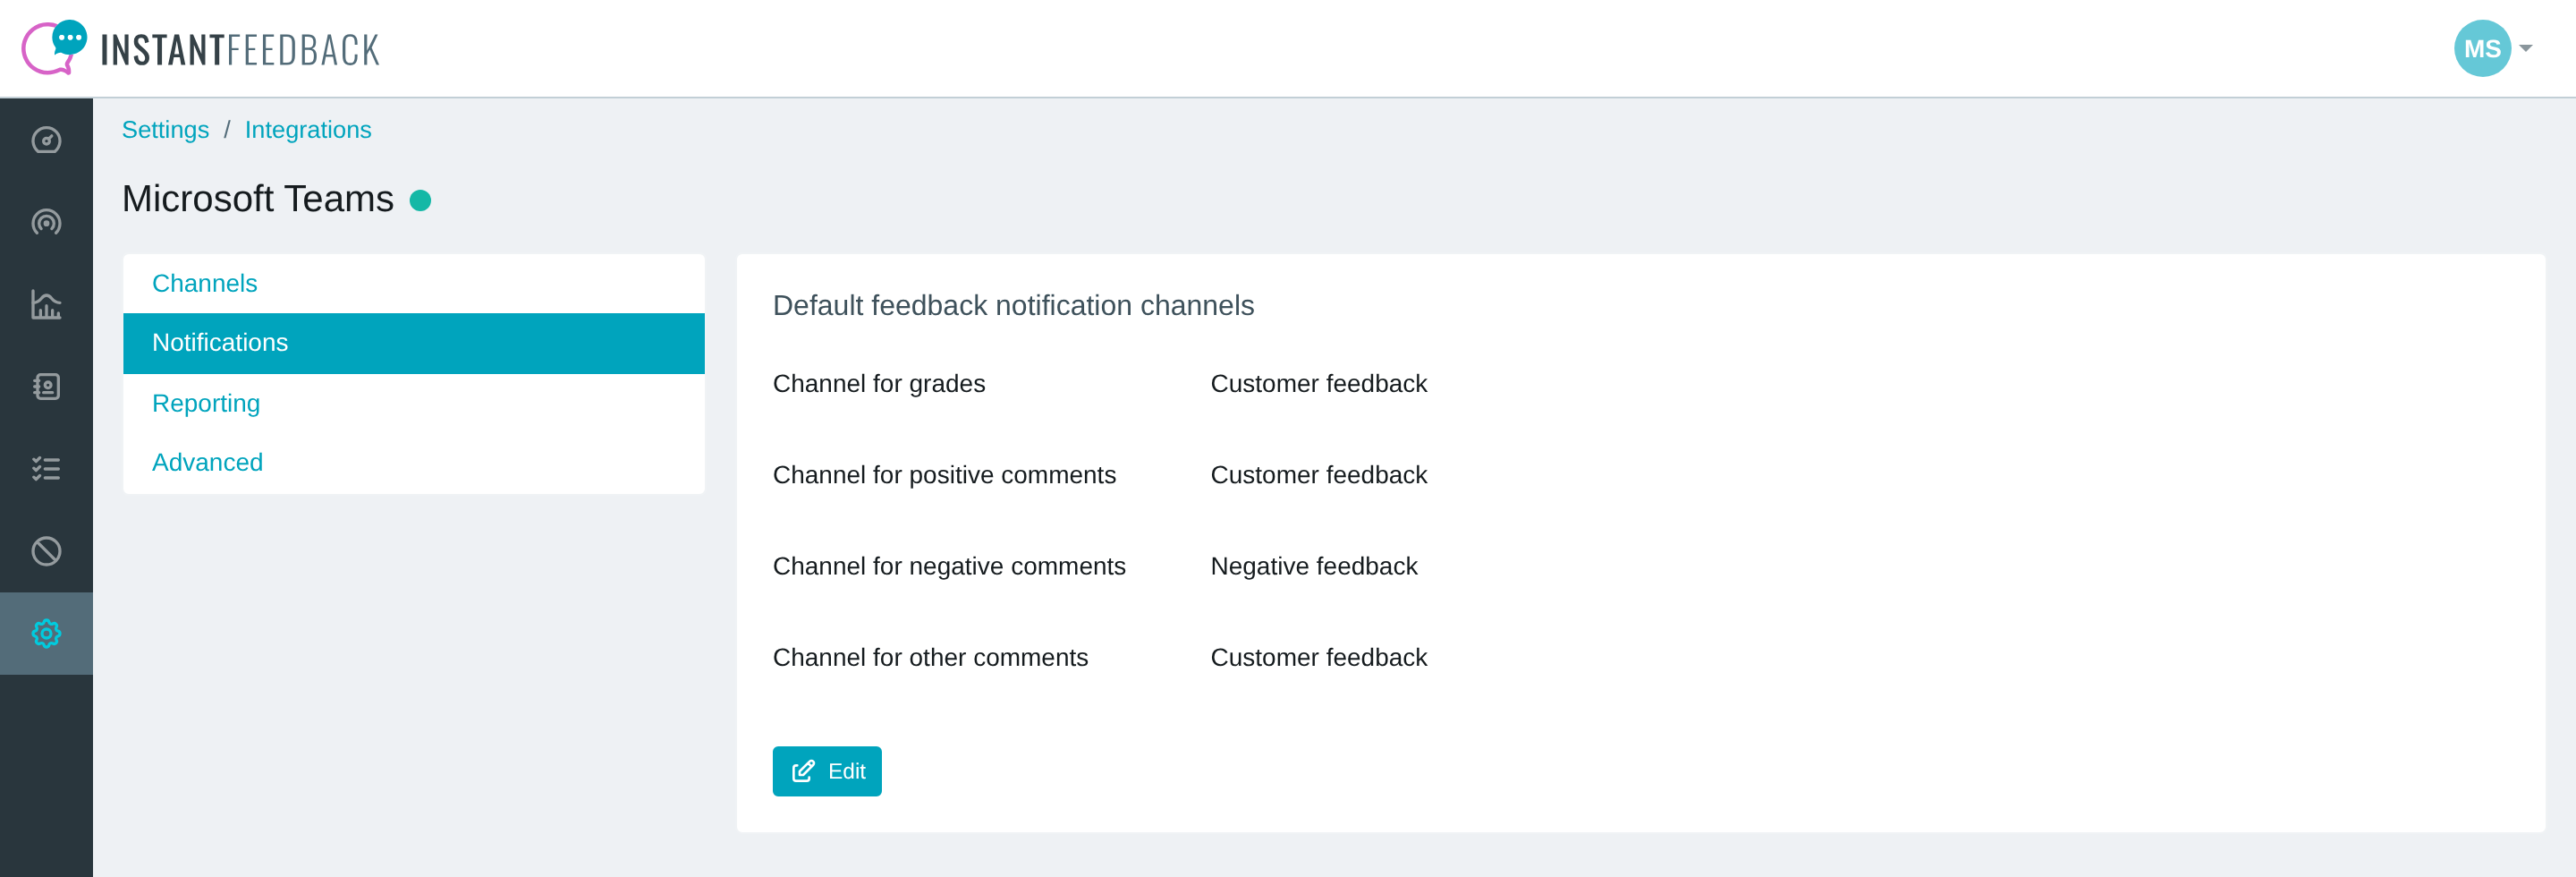The width and height of the screenshot is (2576, 877).
Task: Expand the user menu dropdown arrow
Action: (2526, 48)
